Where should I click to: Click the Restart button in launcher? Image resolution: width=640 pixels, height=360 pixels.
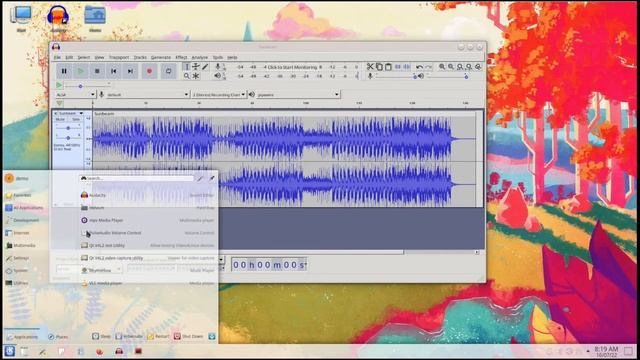click(158, 336)
